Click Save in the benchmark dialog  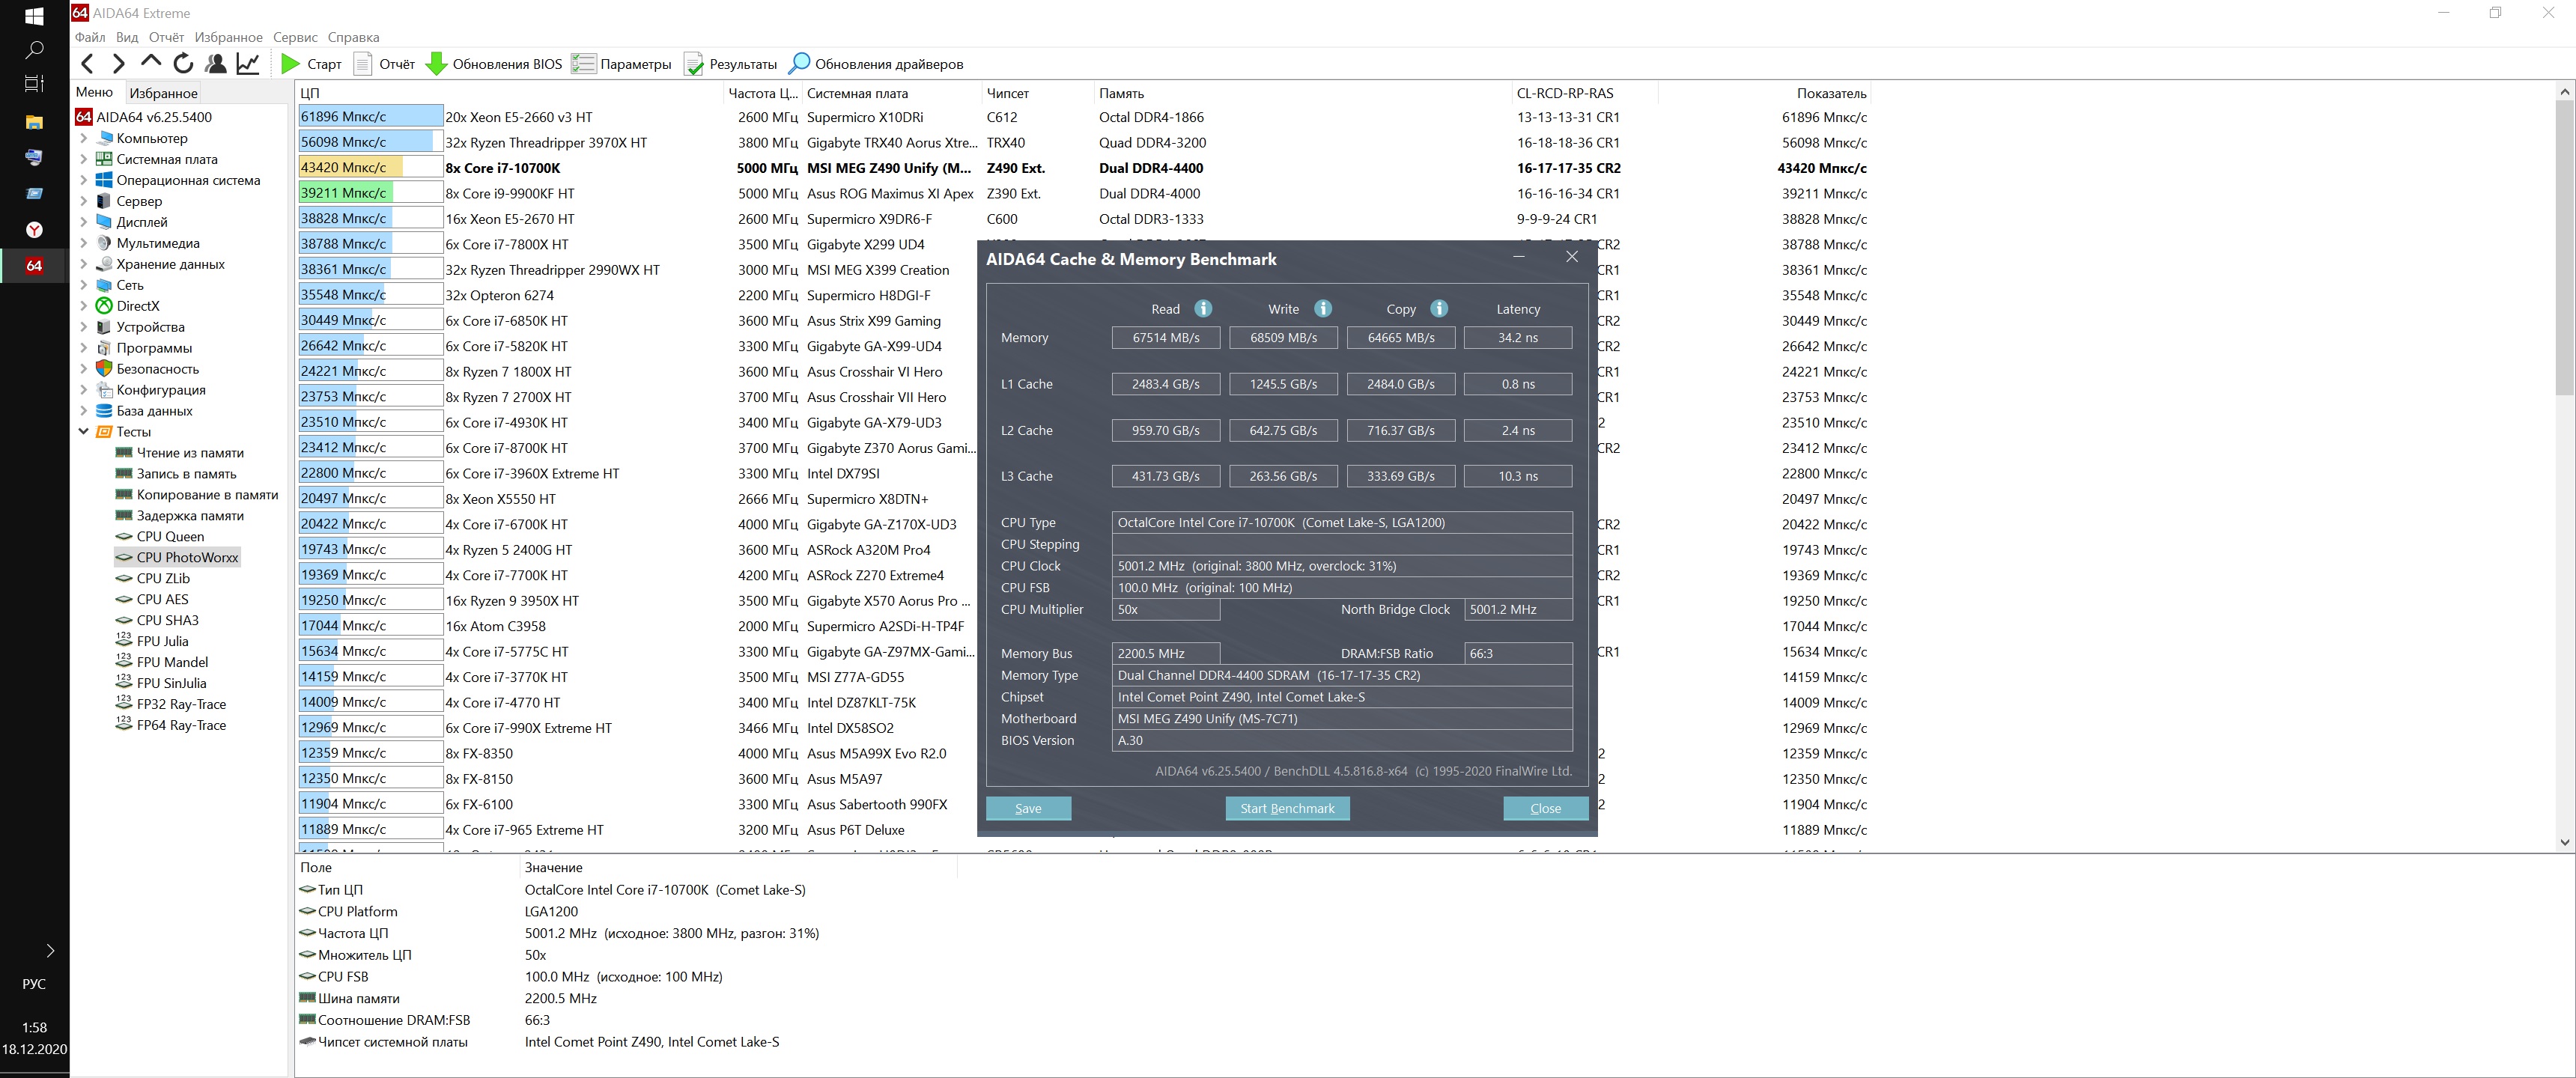[1028, 808]
